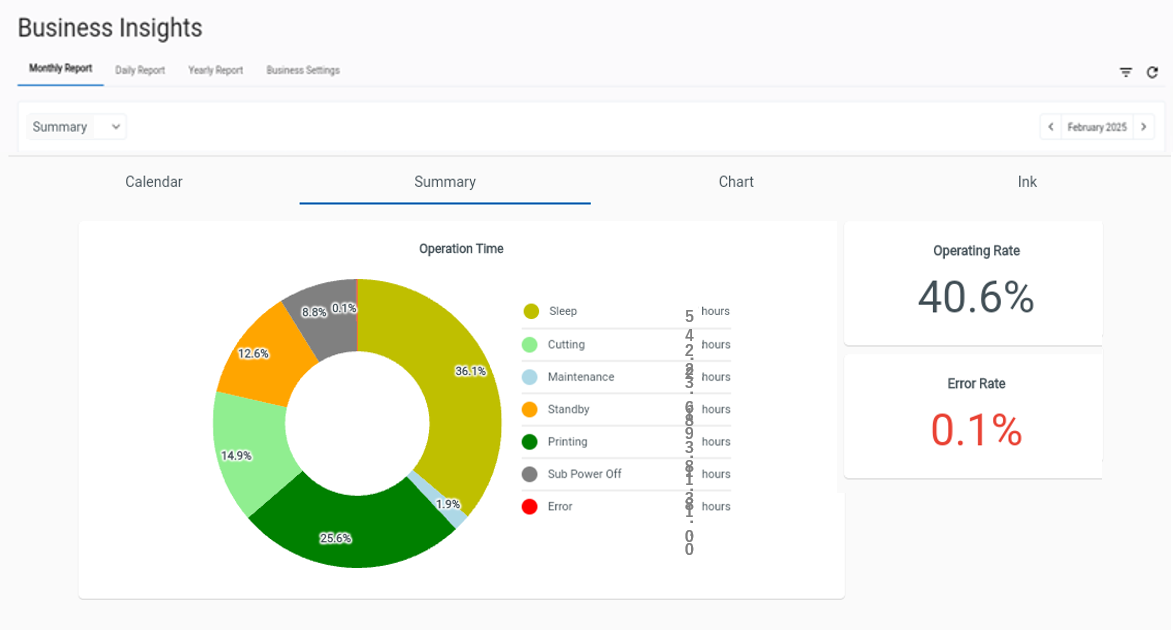Open the Yearly Report tab

pyautogui.click(x=215, y=70)
